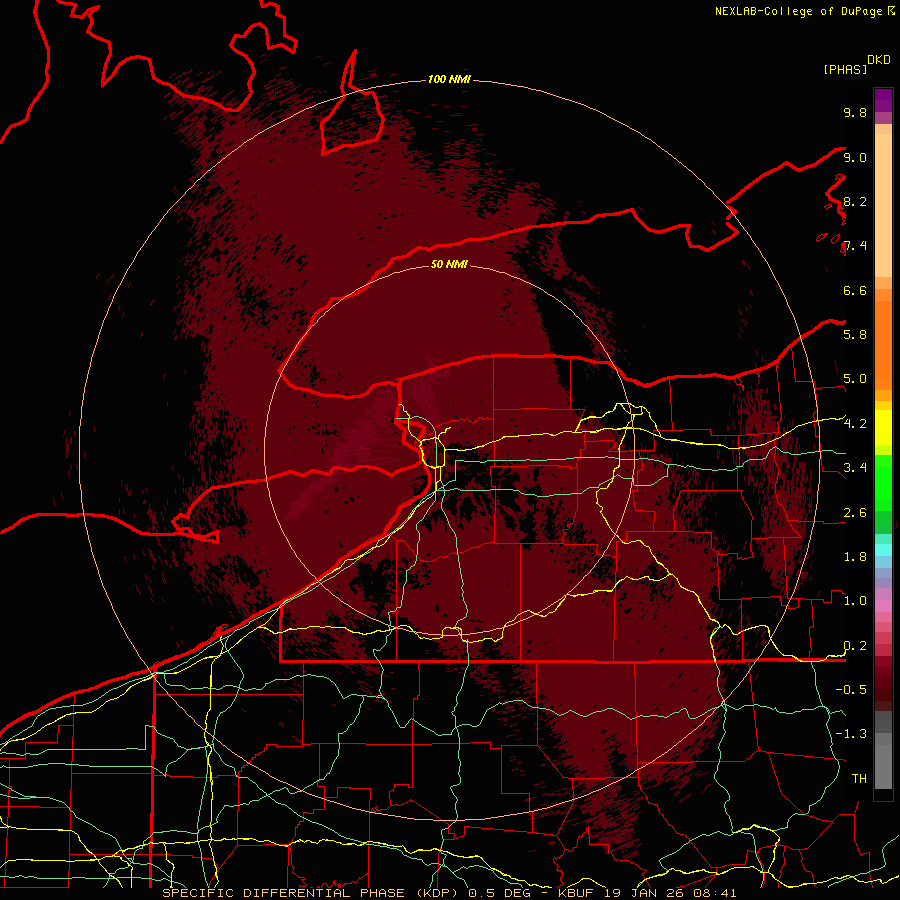Click the 08:41 timestamp

click(x=715, y=893)
